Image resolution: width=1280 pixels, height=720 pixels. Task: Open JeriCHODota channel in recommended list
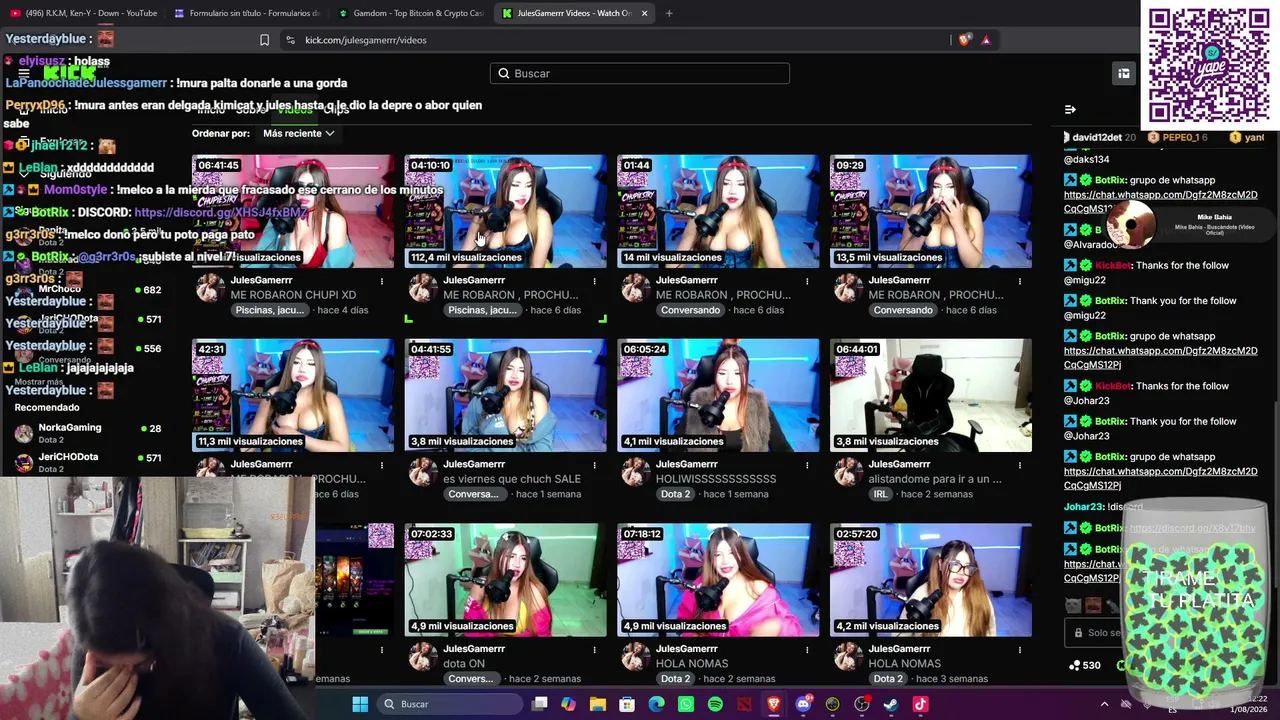click(68, 457)
